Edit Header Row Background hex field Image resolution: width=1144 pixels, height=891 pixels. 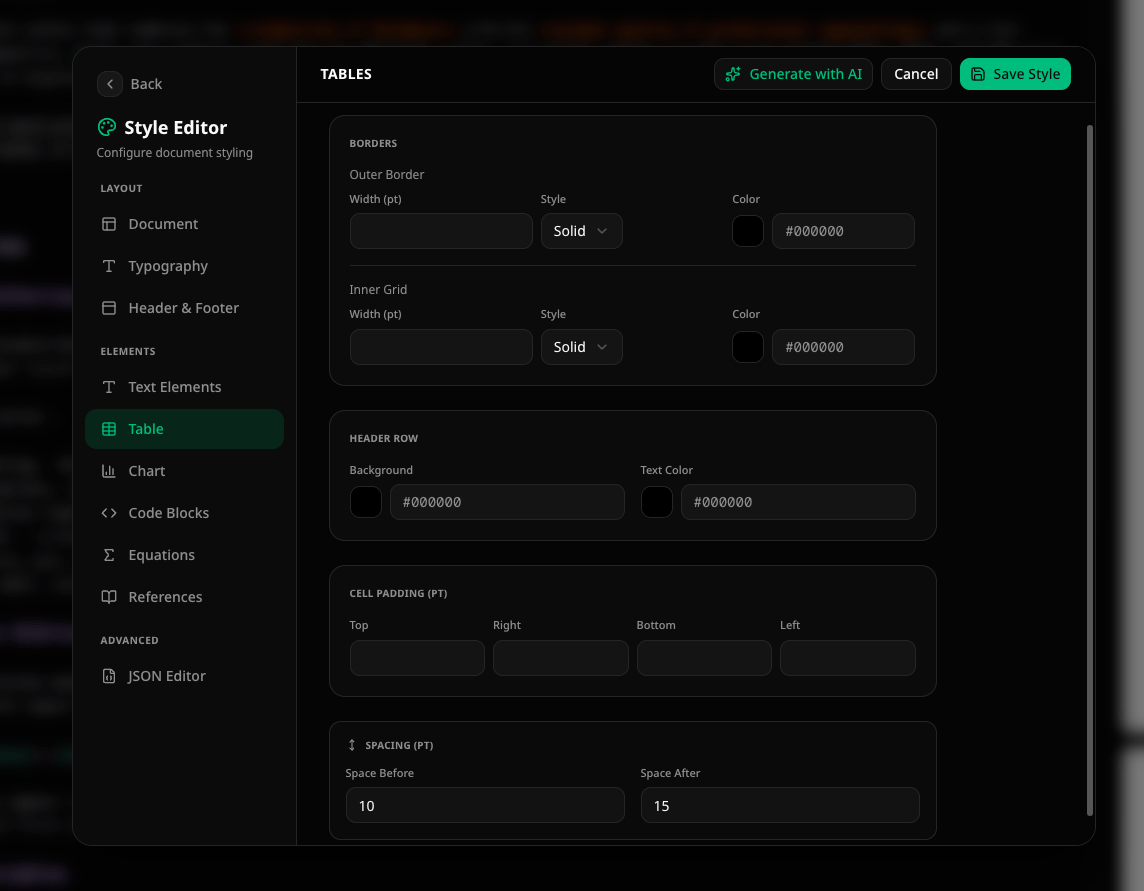507,502
